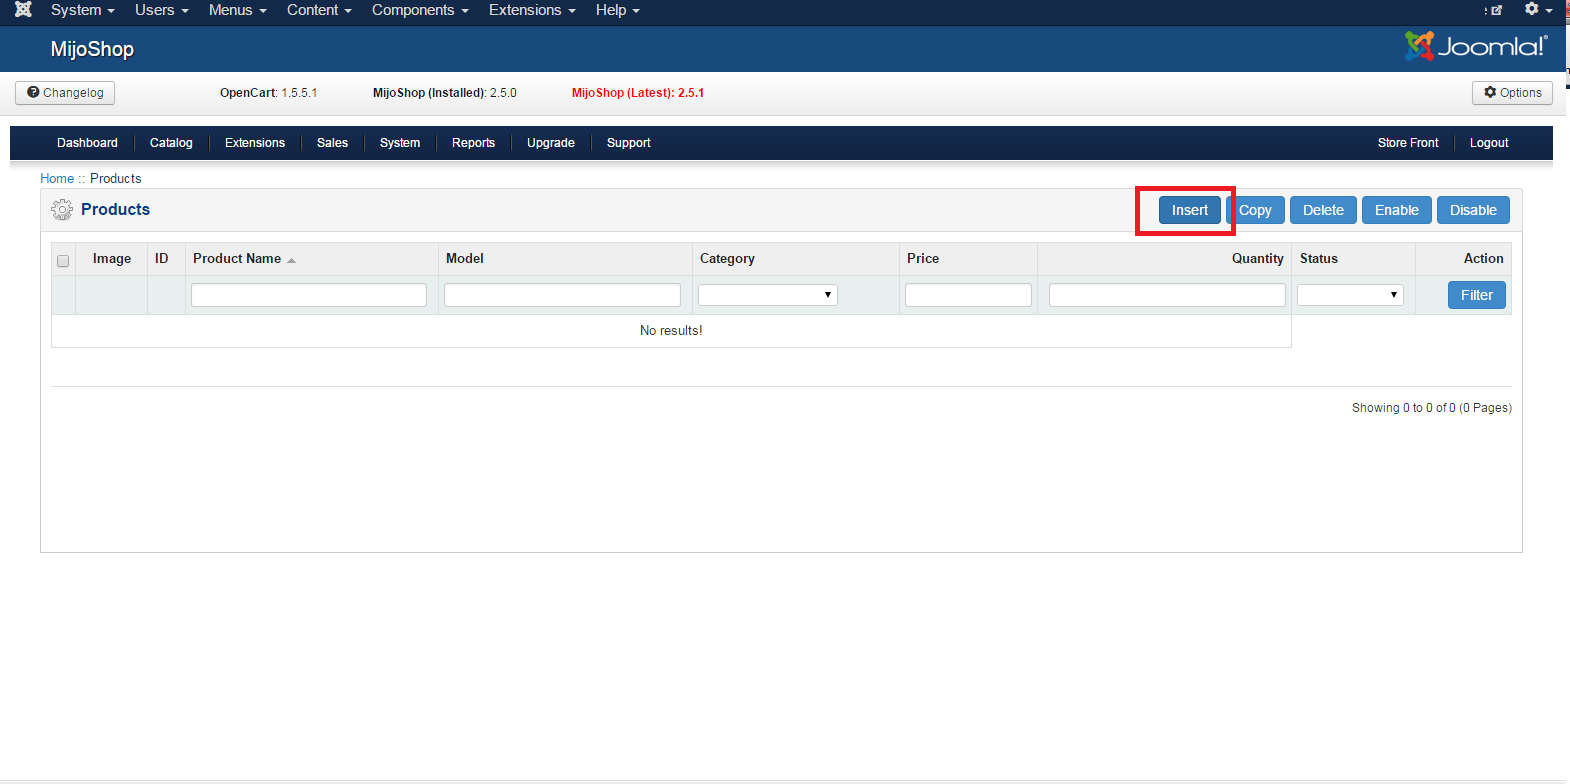1570x784 pixels.
Task: Open the Extensions top menu
Action: click(532, 10)
